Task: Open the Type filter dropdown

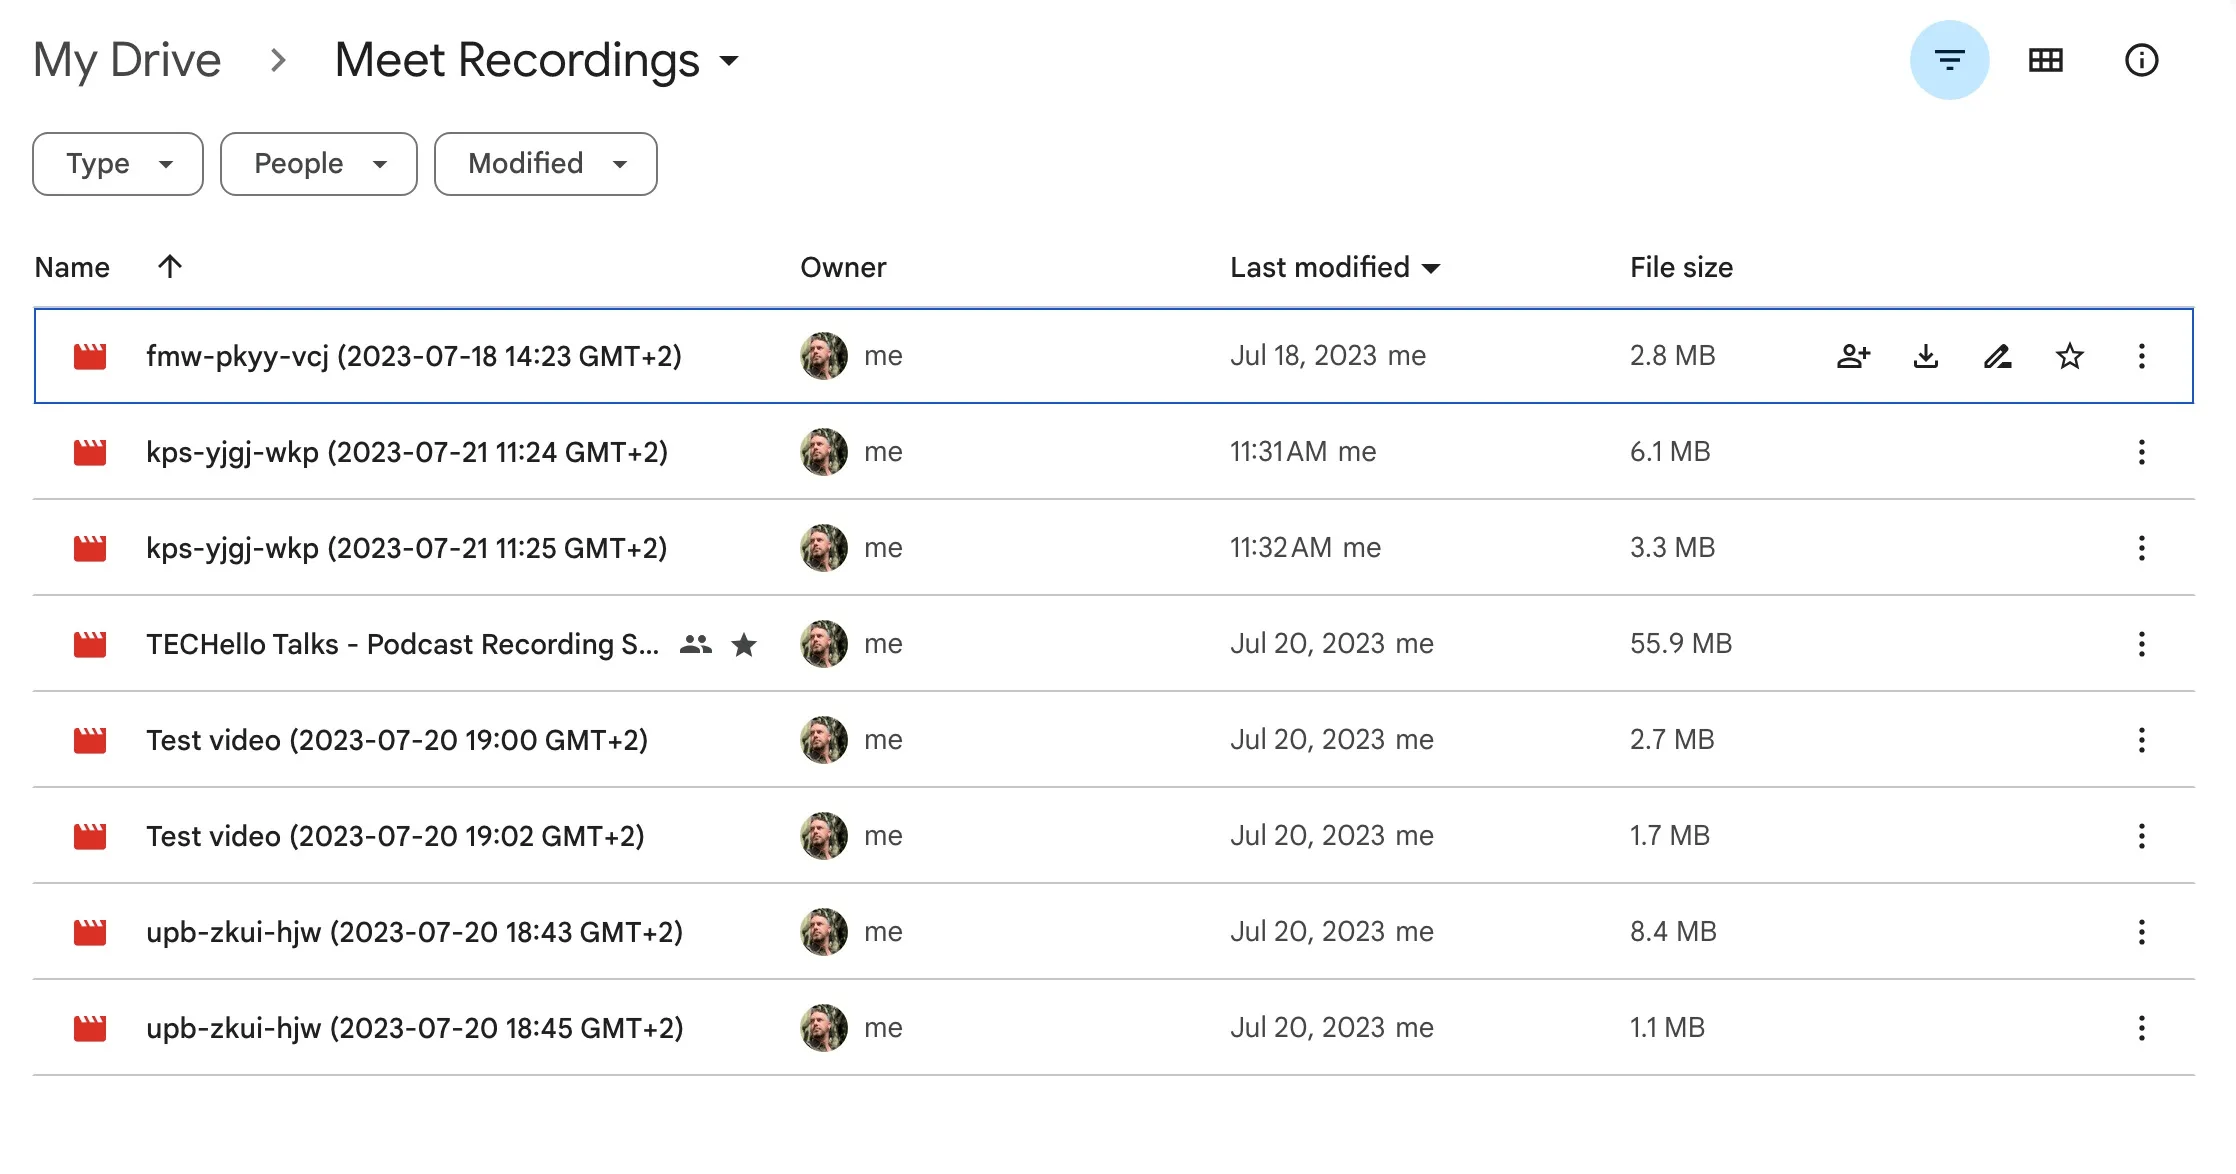Action: click(117, 163)
